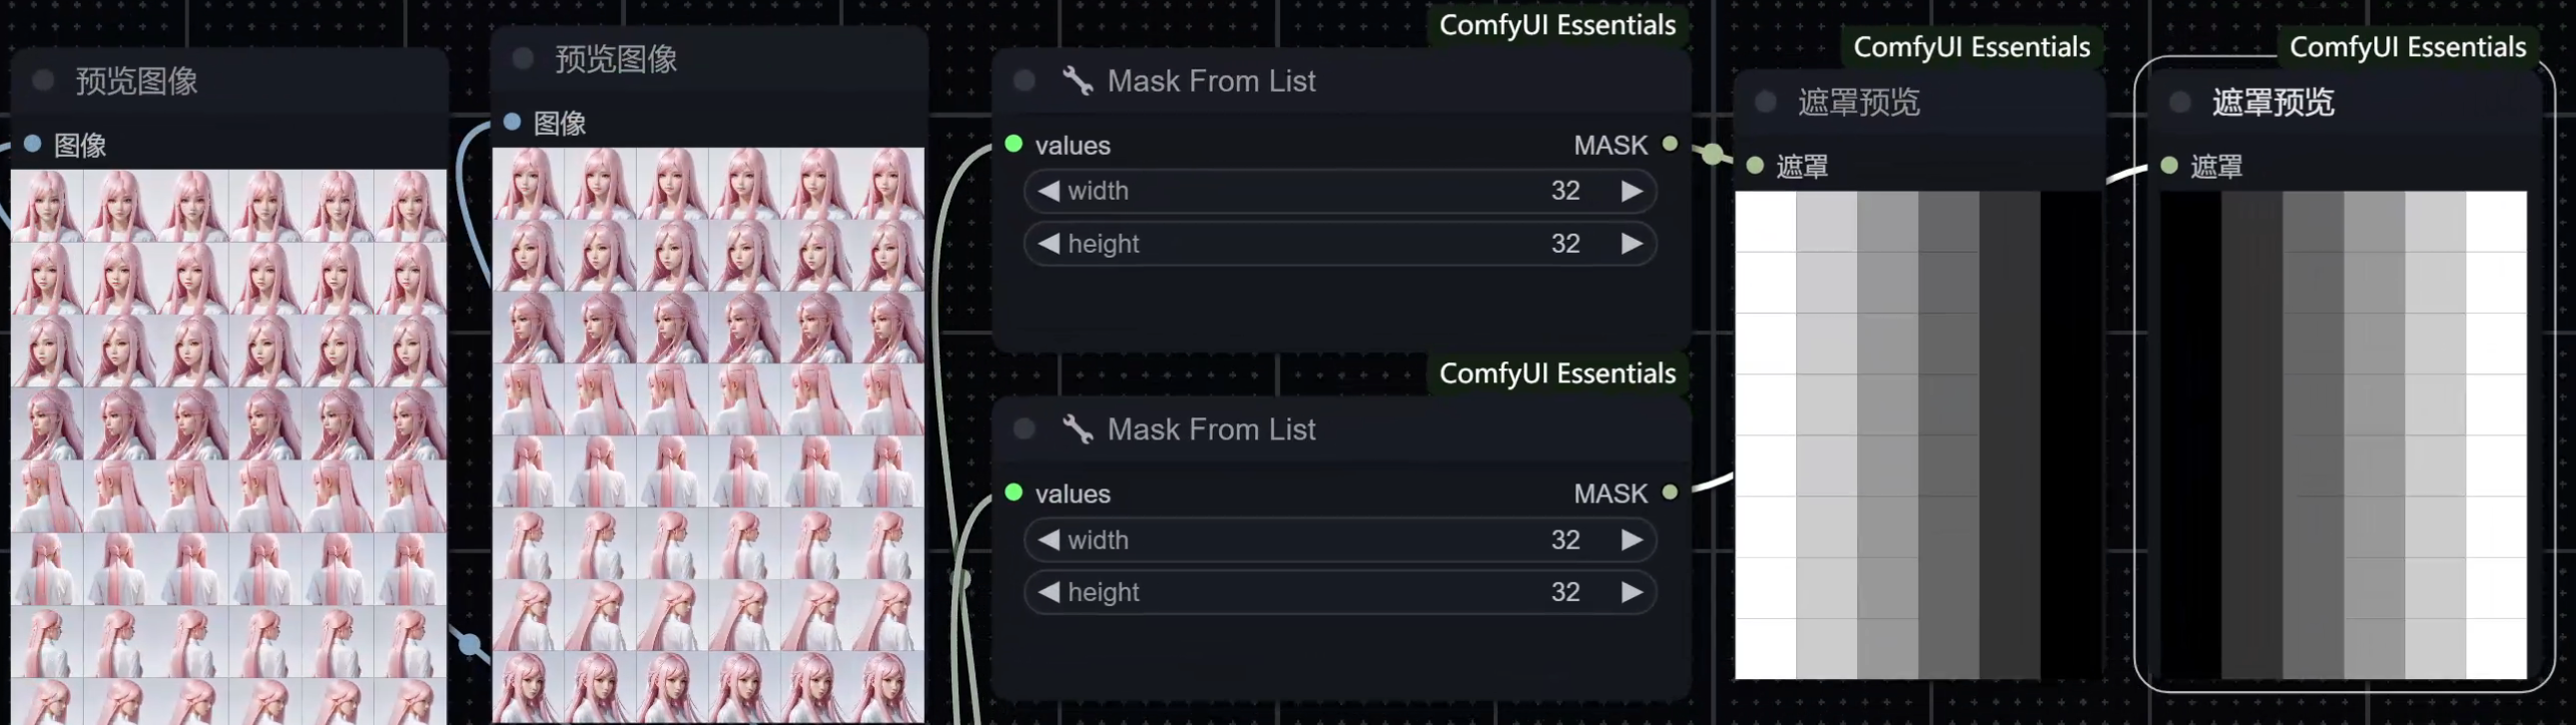This screenshot has height=725, width=2576.
Task: Click the wrench icon on lower Mask From List
Action: tap(1076, 429)
